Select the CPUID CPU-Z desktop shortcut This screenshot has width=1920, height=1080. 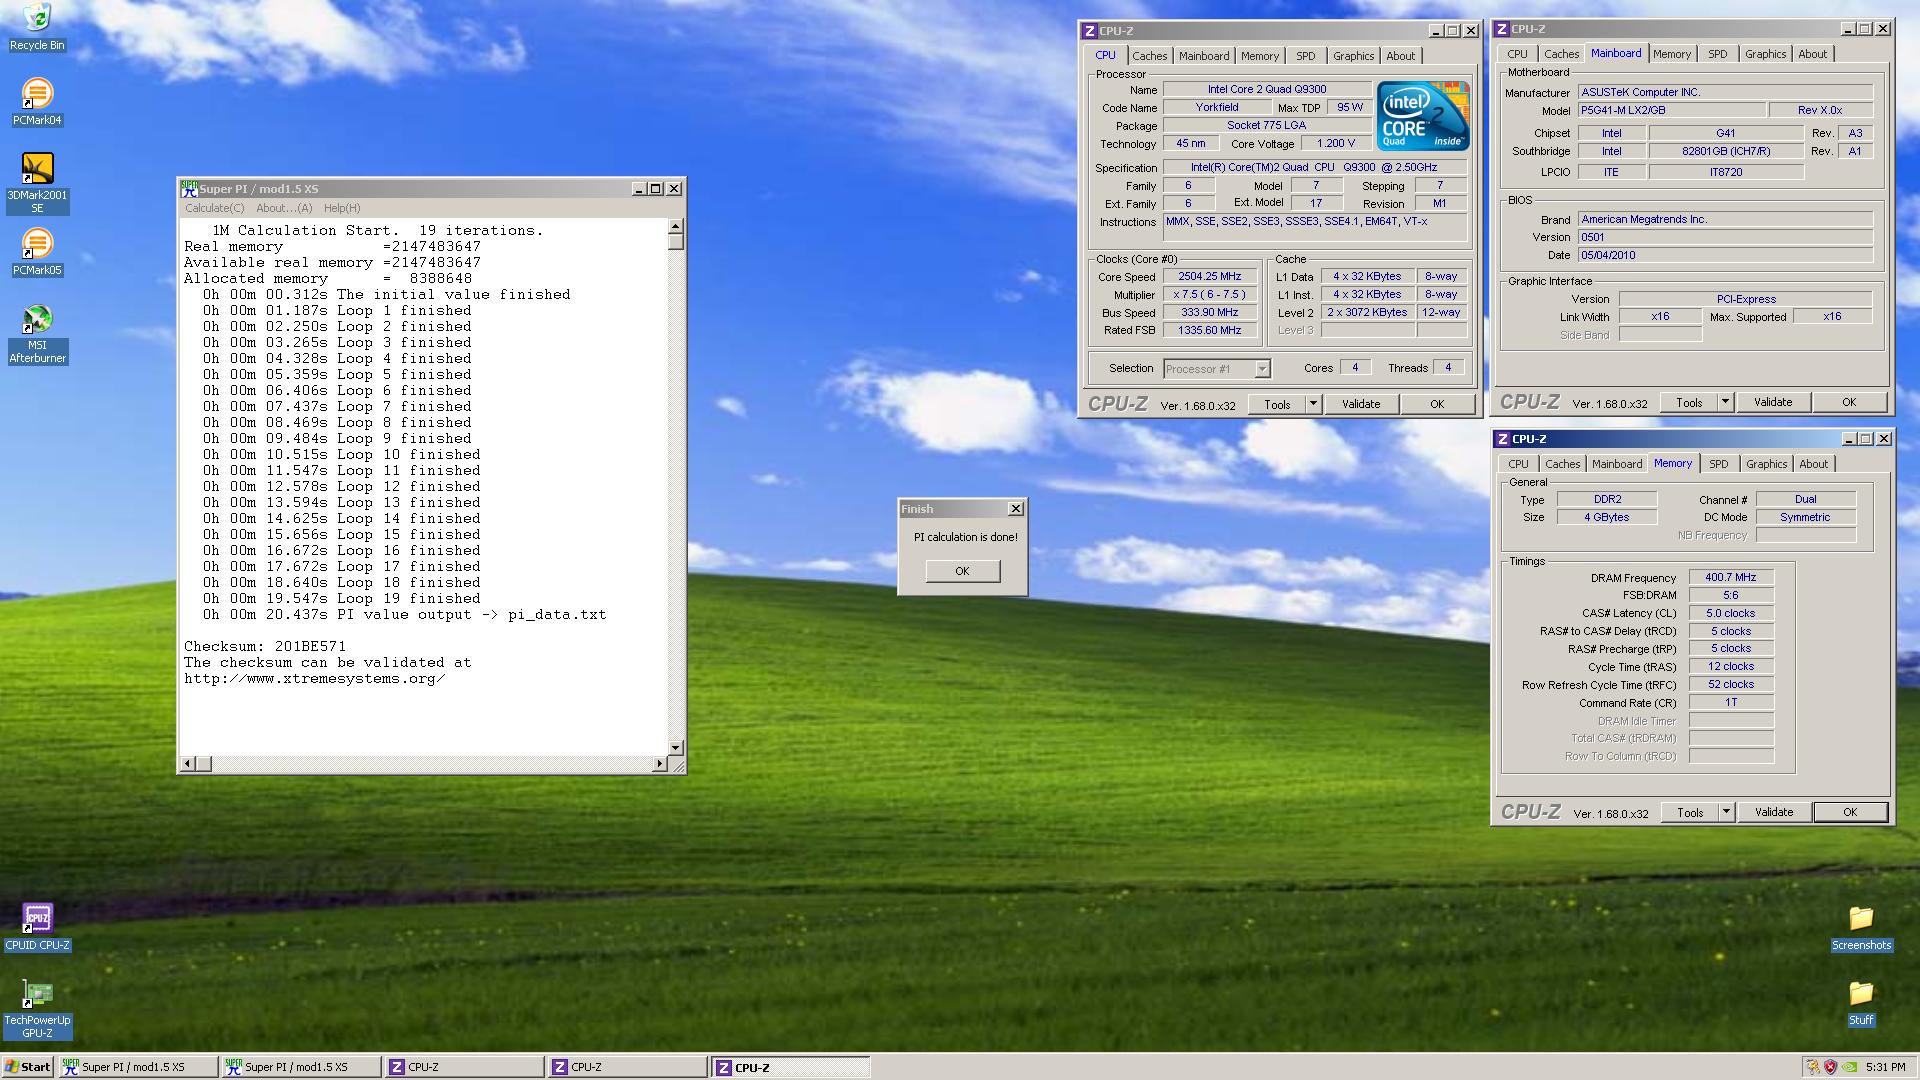pos(37,927)
